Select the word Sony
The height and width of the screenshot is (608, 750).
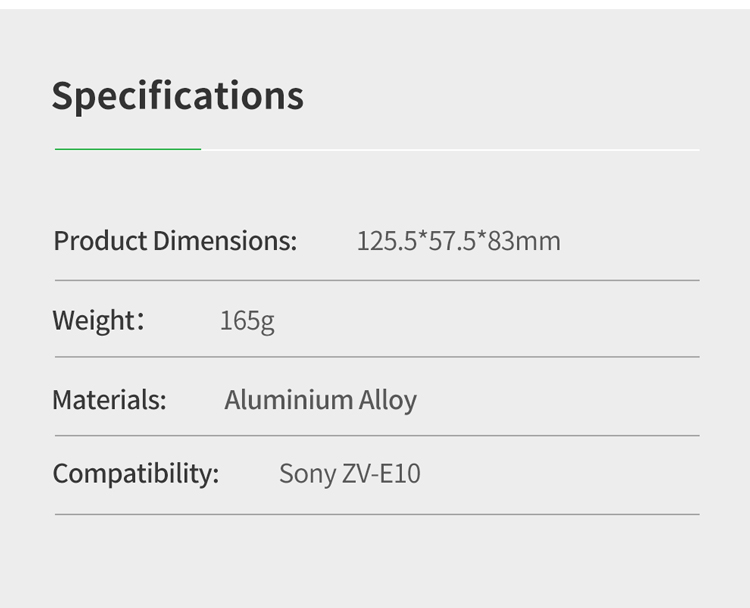[308, 473]
